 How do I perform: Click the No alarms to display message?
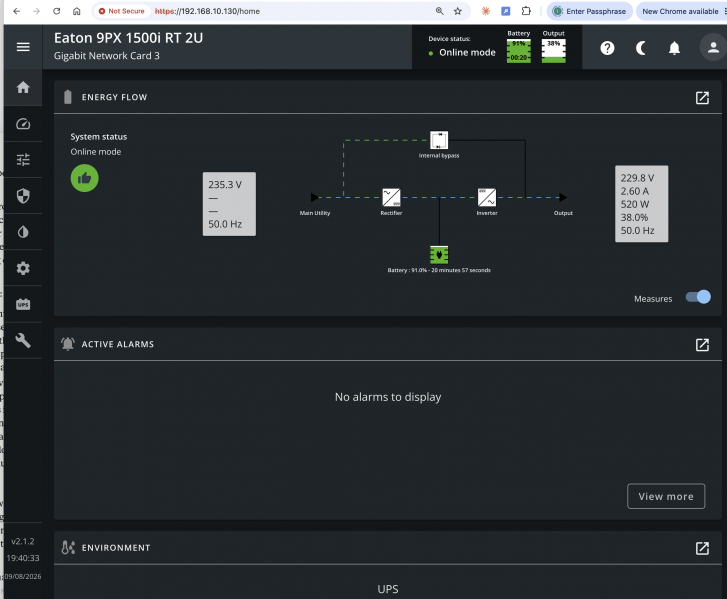(x=388, y=397)
